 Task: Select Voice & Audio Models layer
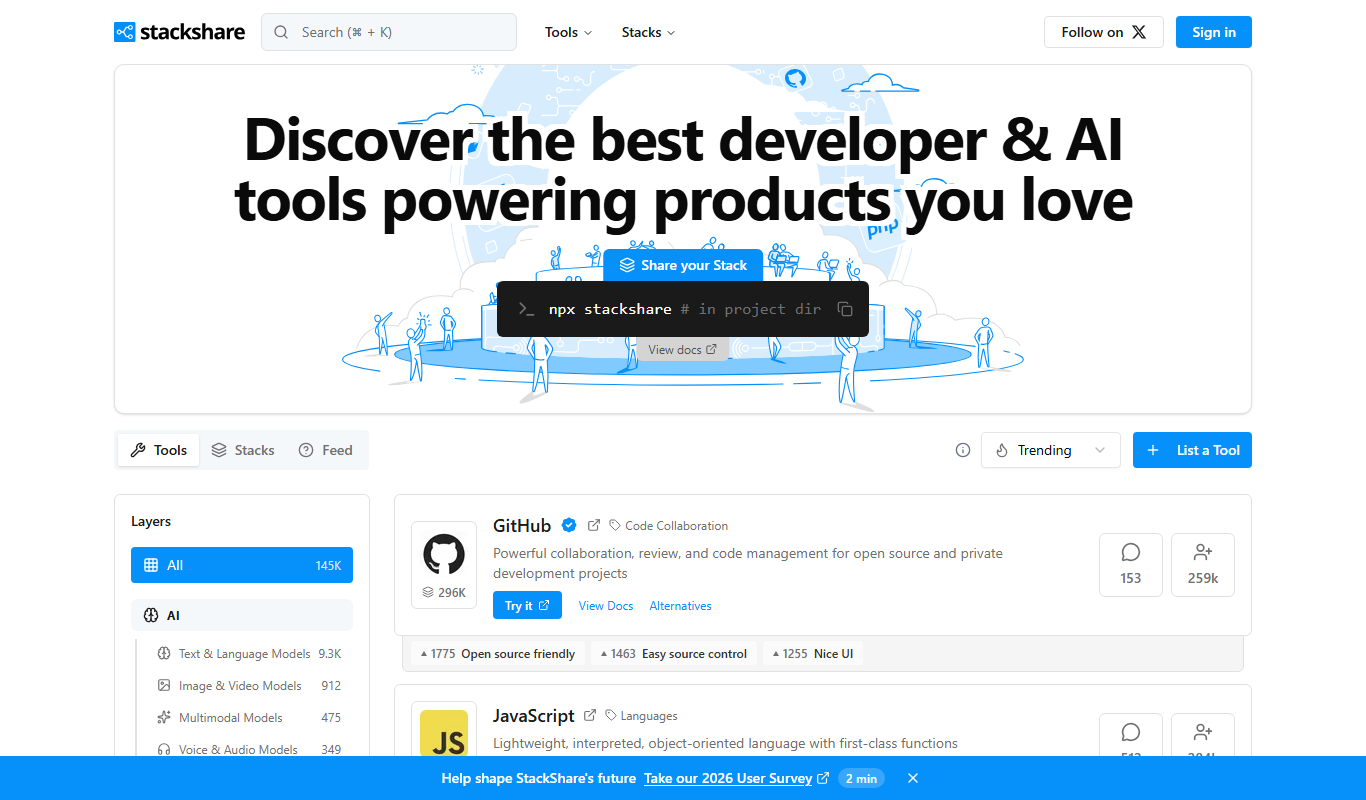click(x=249, y=750)
